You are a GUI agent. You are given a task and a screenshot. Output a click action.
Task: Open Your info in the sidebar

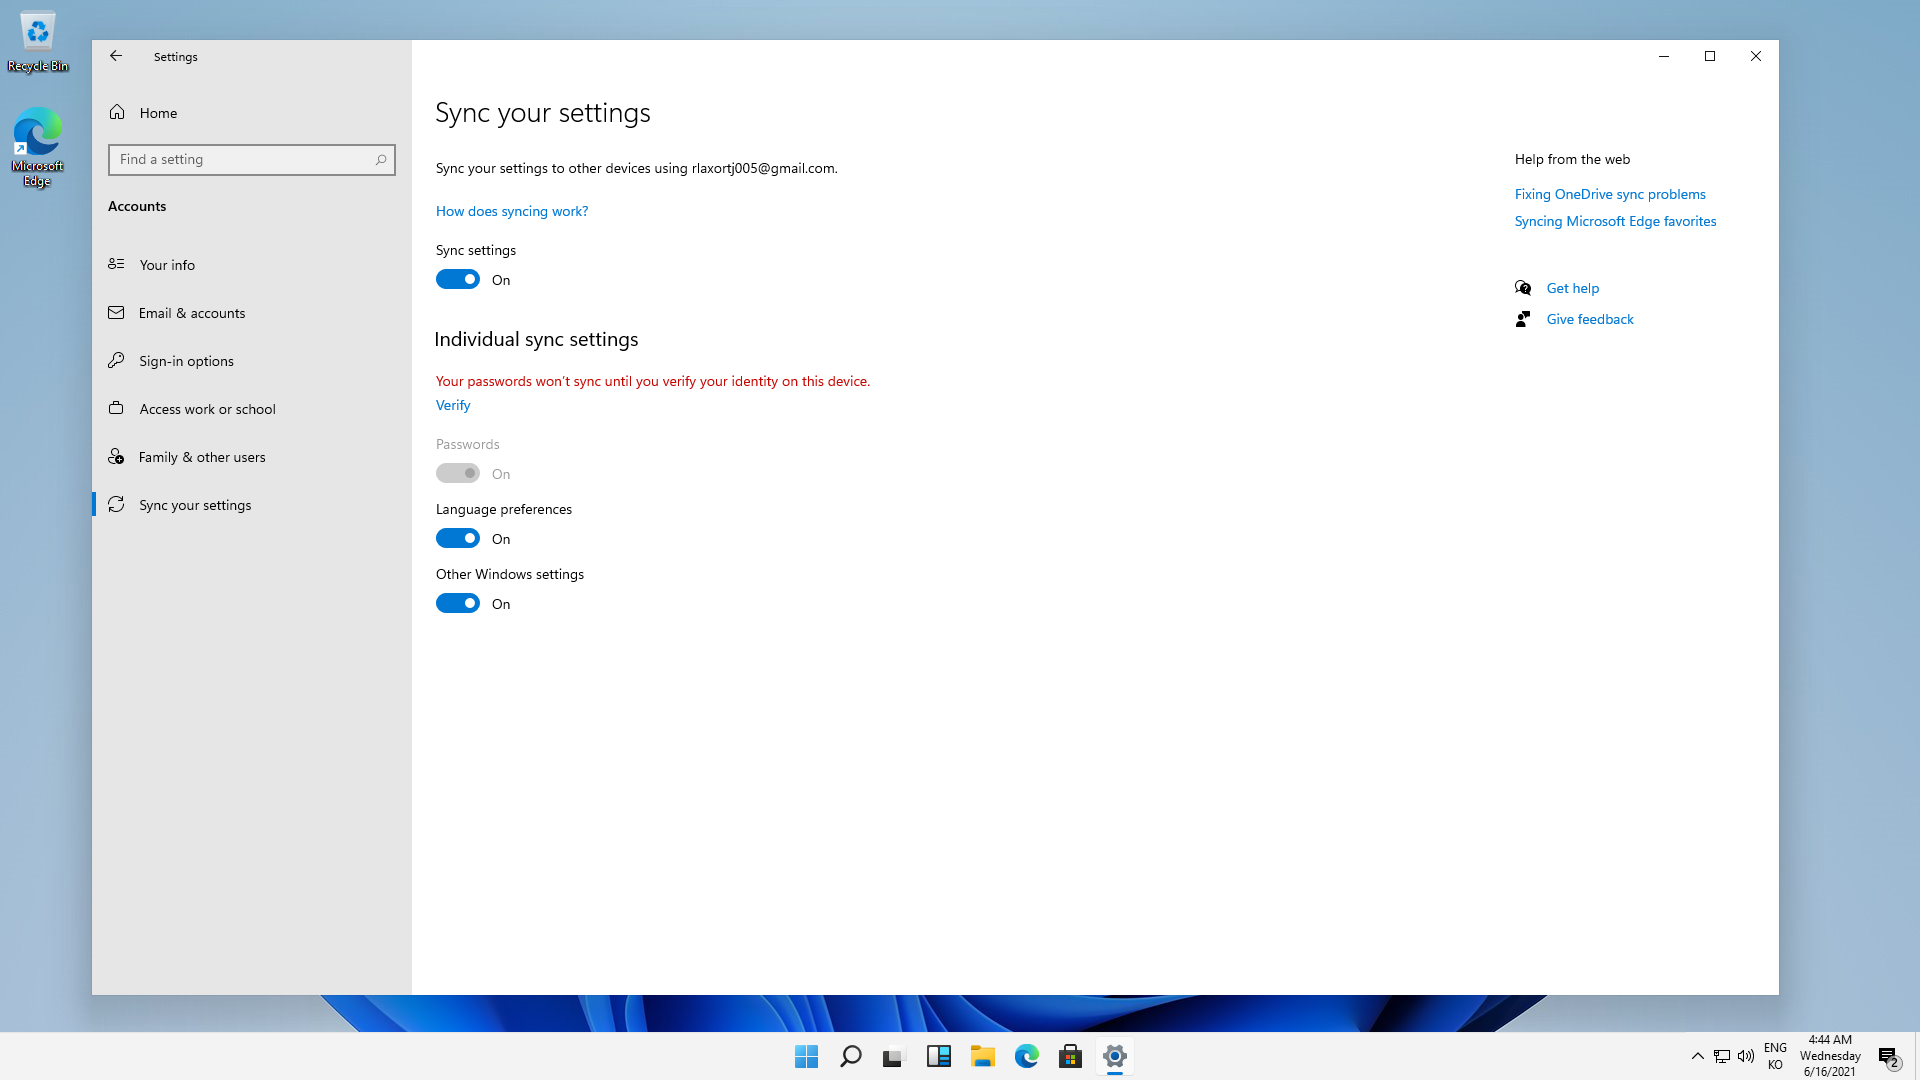(167, 265)
